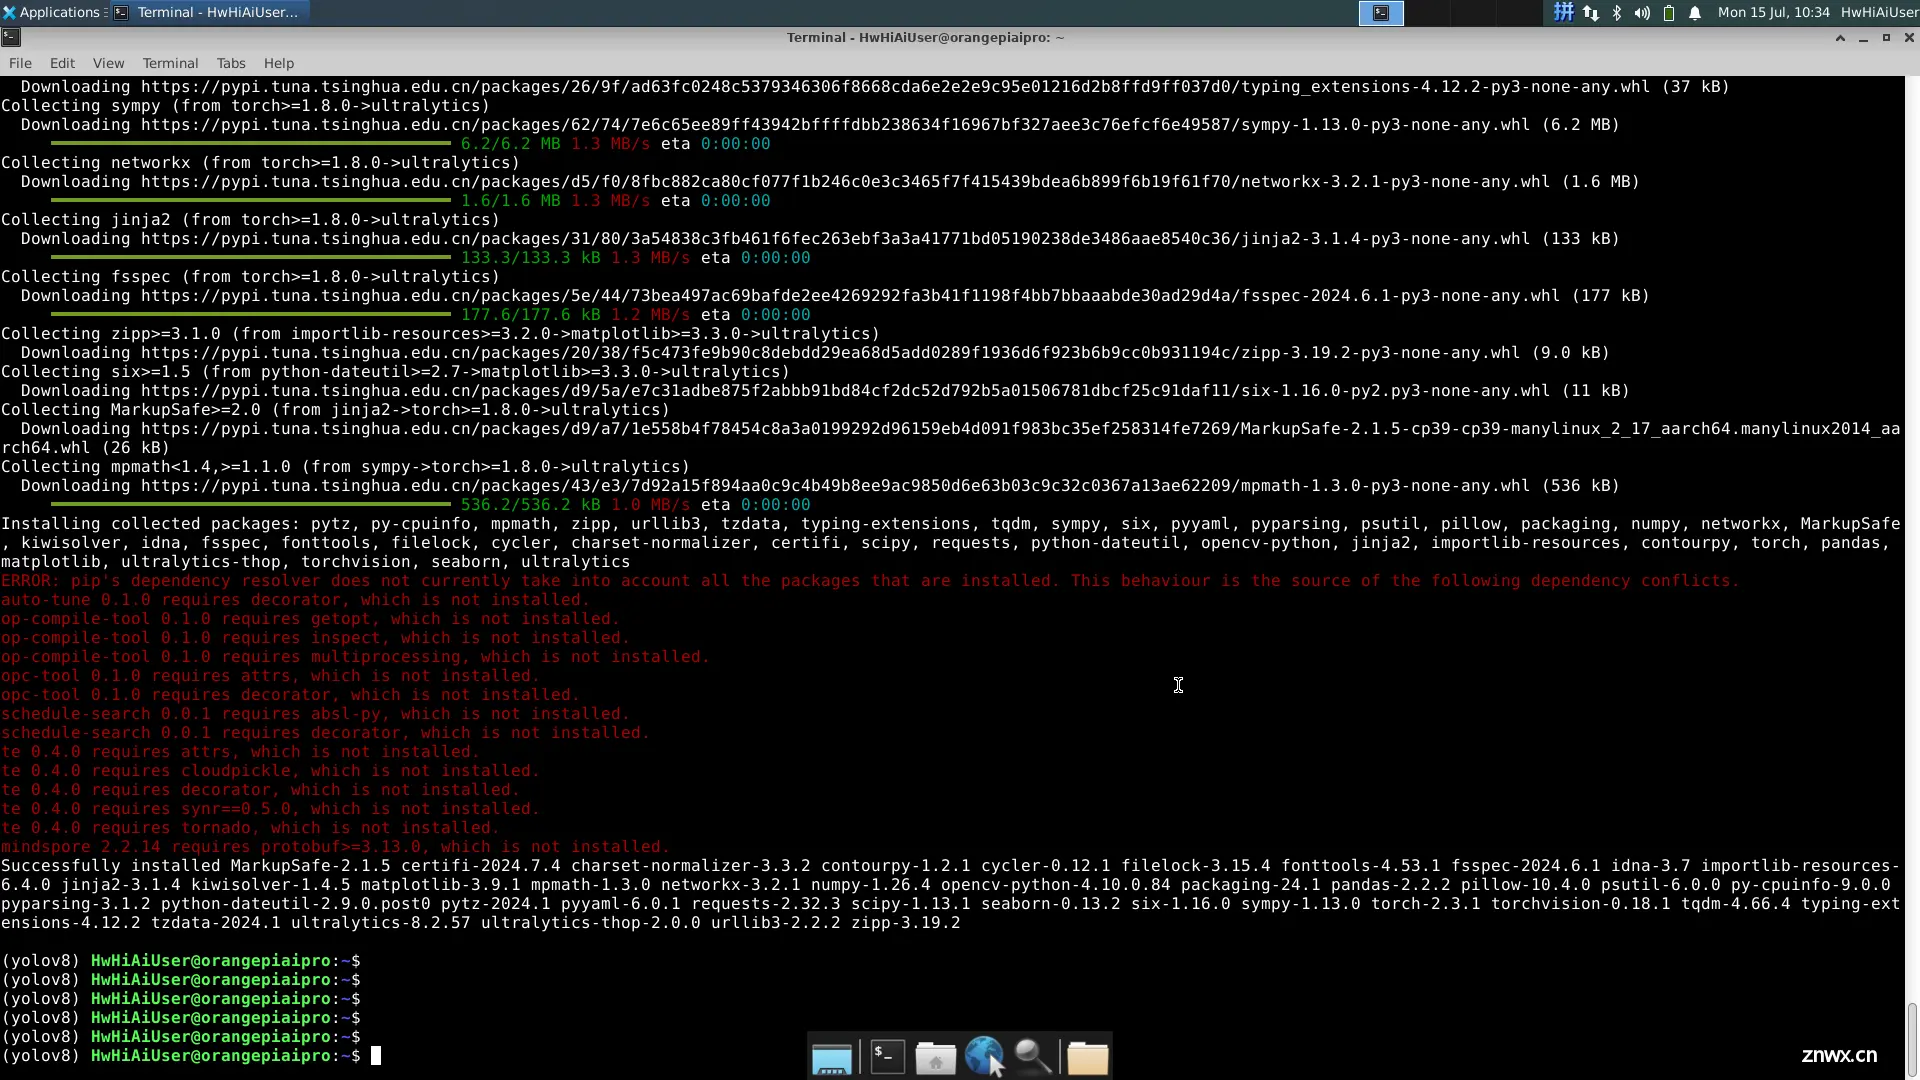Click the battery power manager icon
The height and width of the screenshot is (1080, 1920).
(1668, 12)
